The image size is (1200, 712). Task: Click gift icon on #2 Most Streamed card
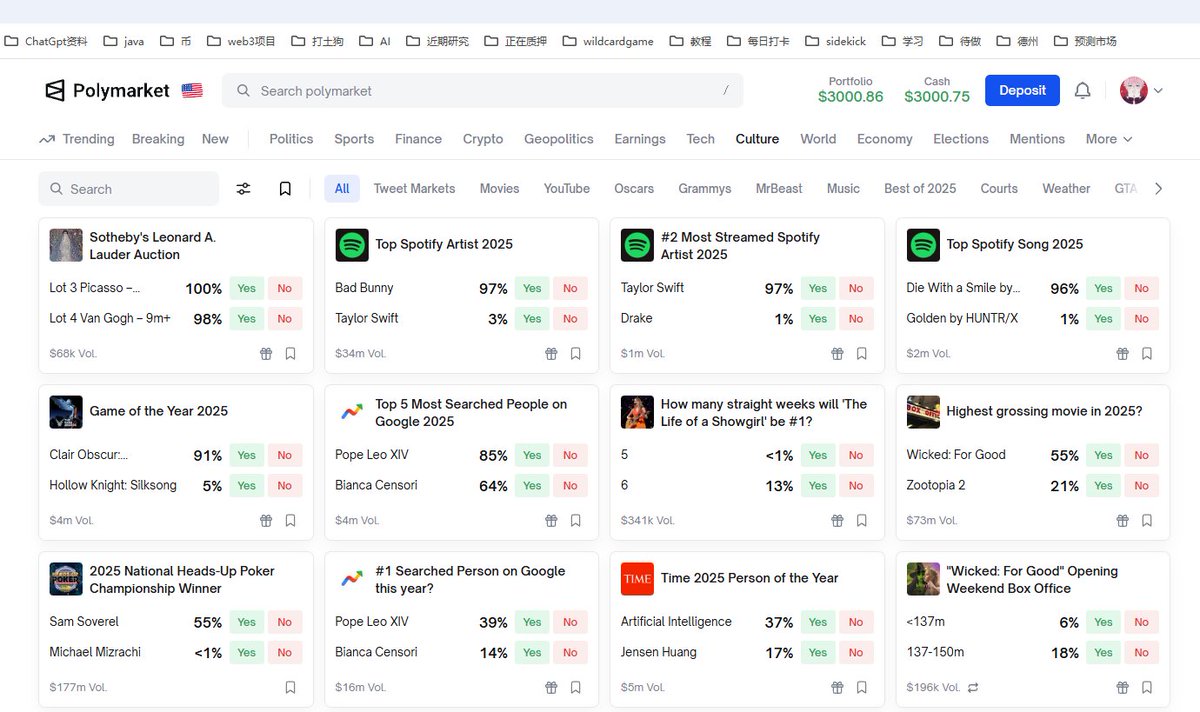pyautogui.click(x=838, y=354)
